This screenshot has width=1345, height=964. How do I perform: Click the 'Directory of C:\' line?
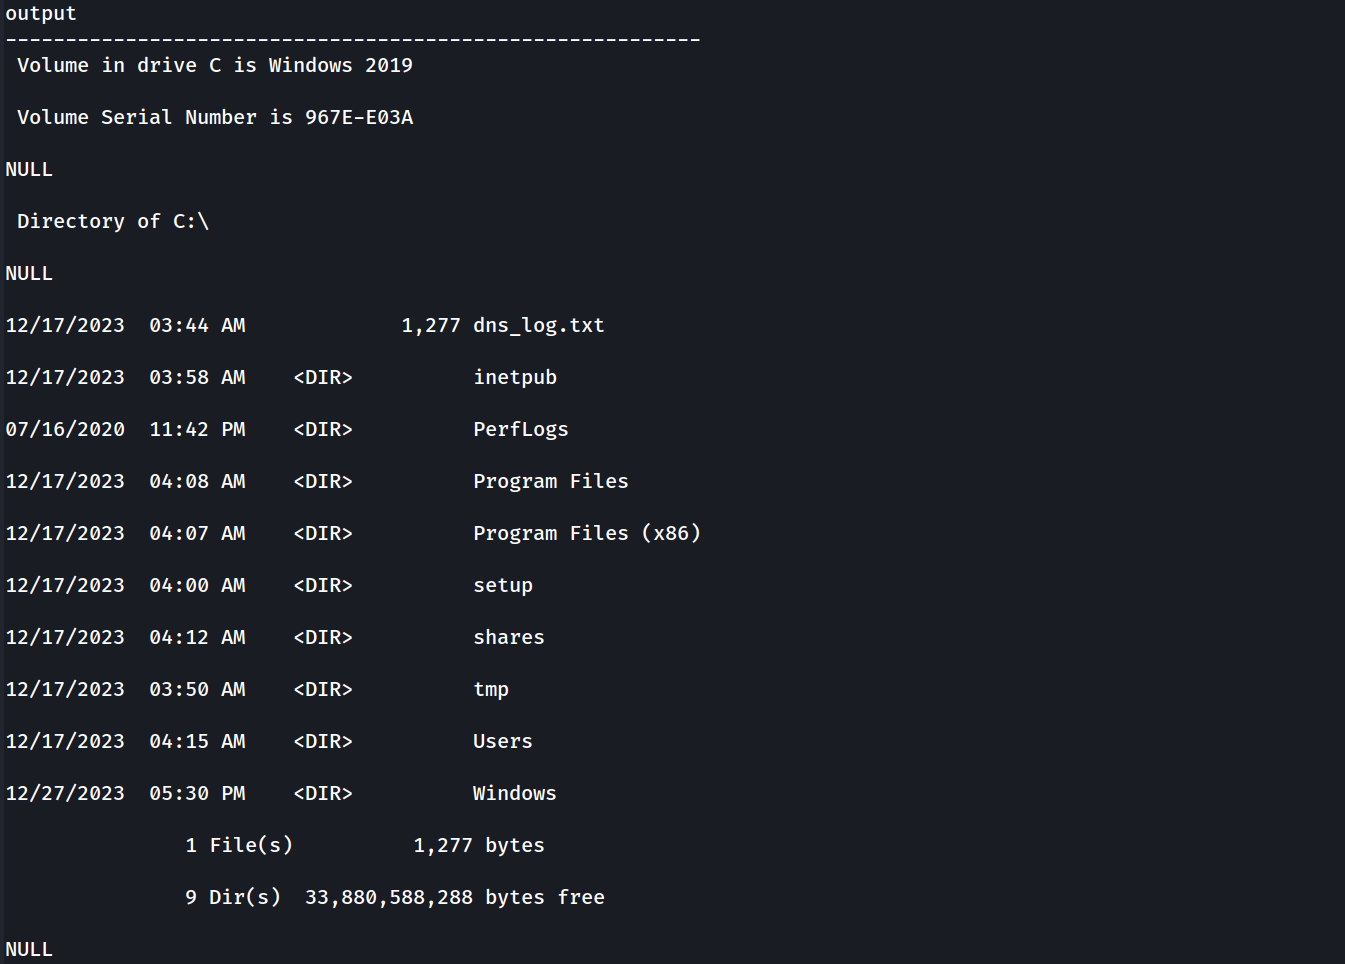tap(113, 222)
